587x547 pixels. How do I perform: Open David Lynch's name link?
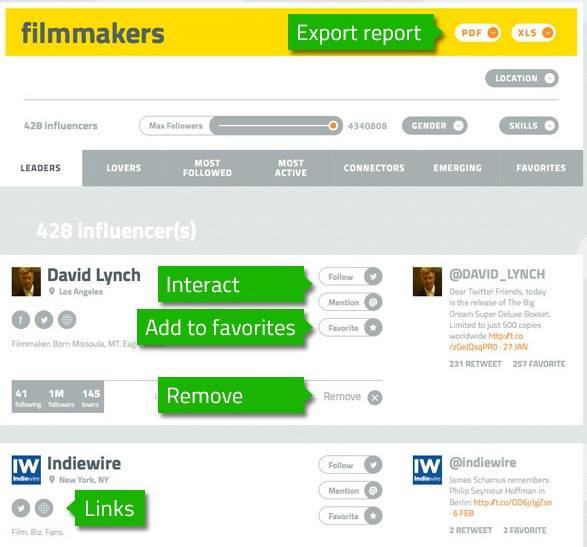94,275
